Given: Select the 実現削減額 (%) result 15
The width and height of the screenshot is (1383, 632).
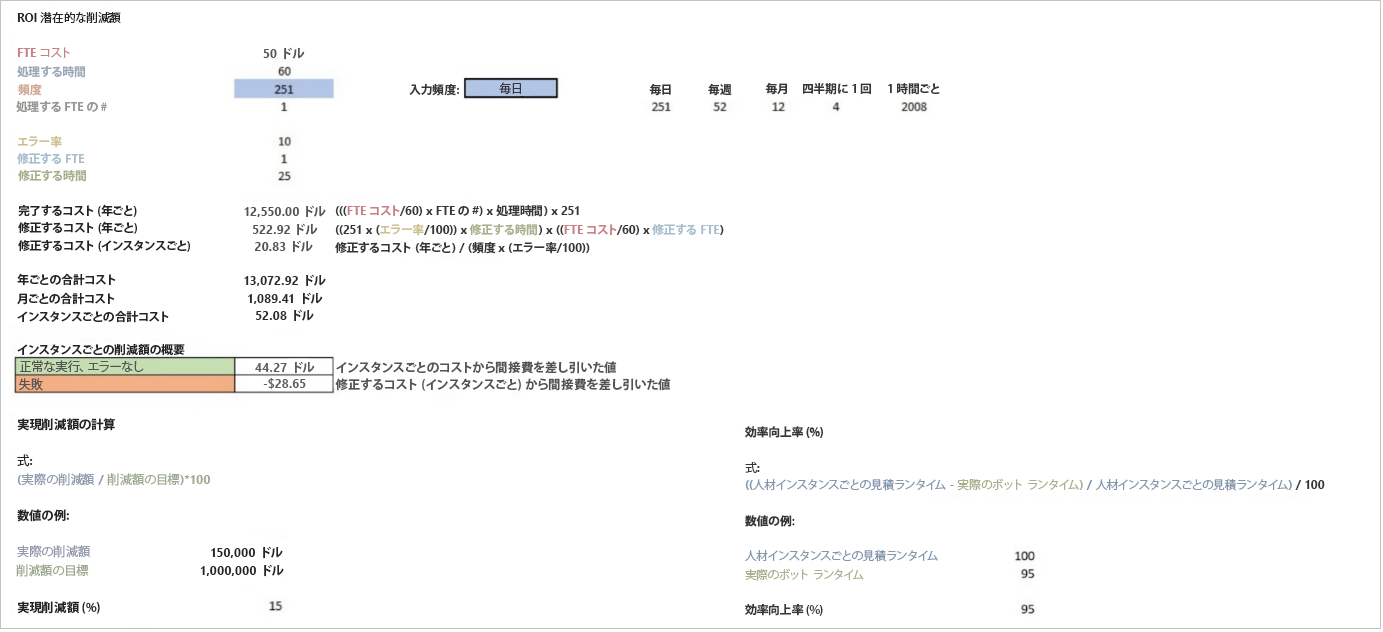Looking at the screenshot, I should [x=275, y=605].
